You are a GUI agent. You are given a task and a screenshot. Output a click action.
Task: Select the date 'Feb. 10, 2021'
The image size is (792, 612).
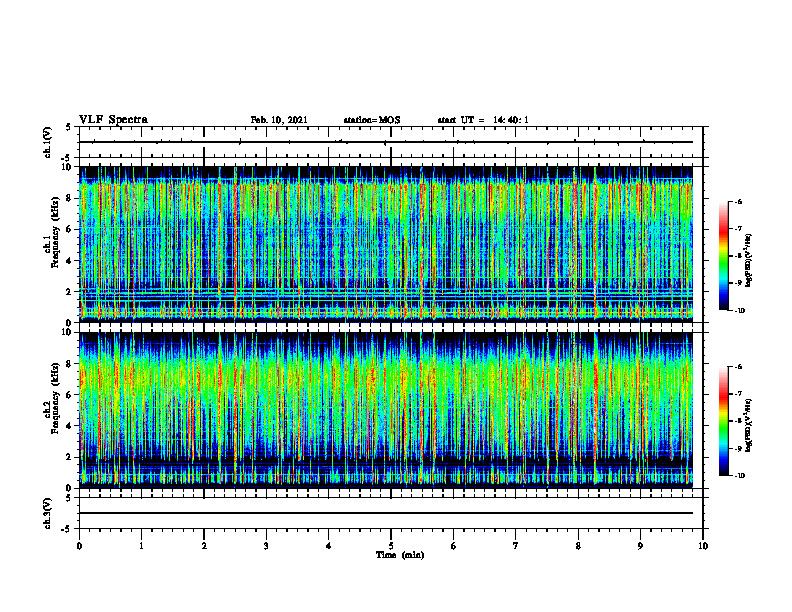point(279,120)
